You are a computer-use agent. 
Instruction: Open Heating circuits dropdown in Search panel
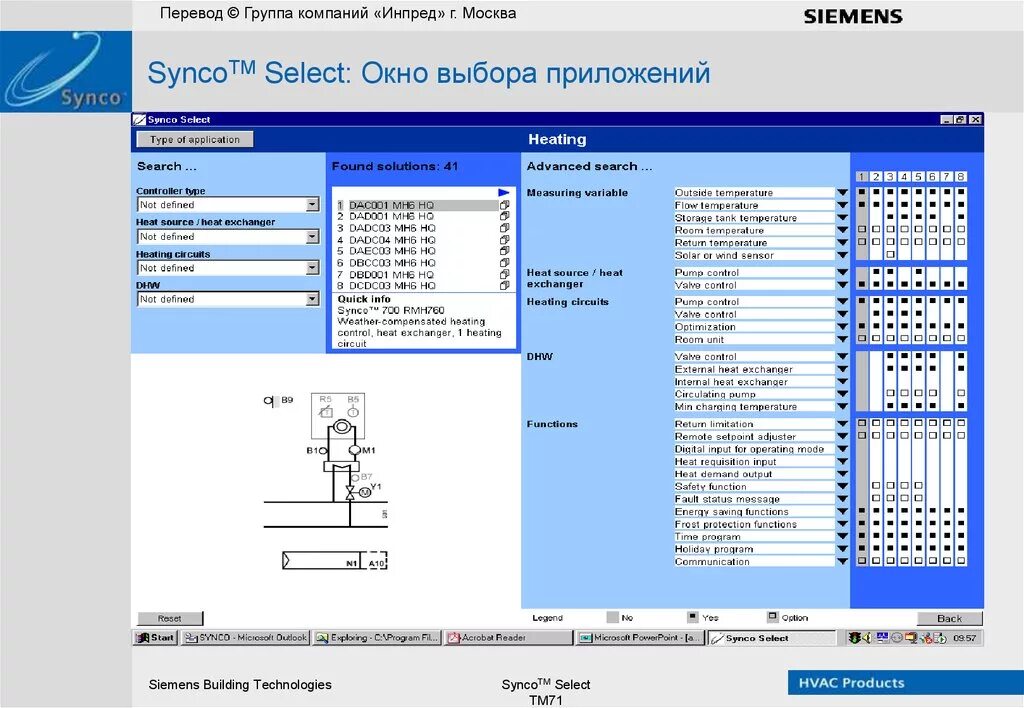tap(312, 268)
